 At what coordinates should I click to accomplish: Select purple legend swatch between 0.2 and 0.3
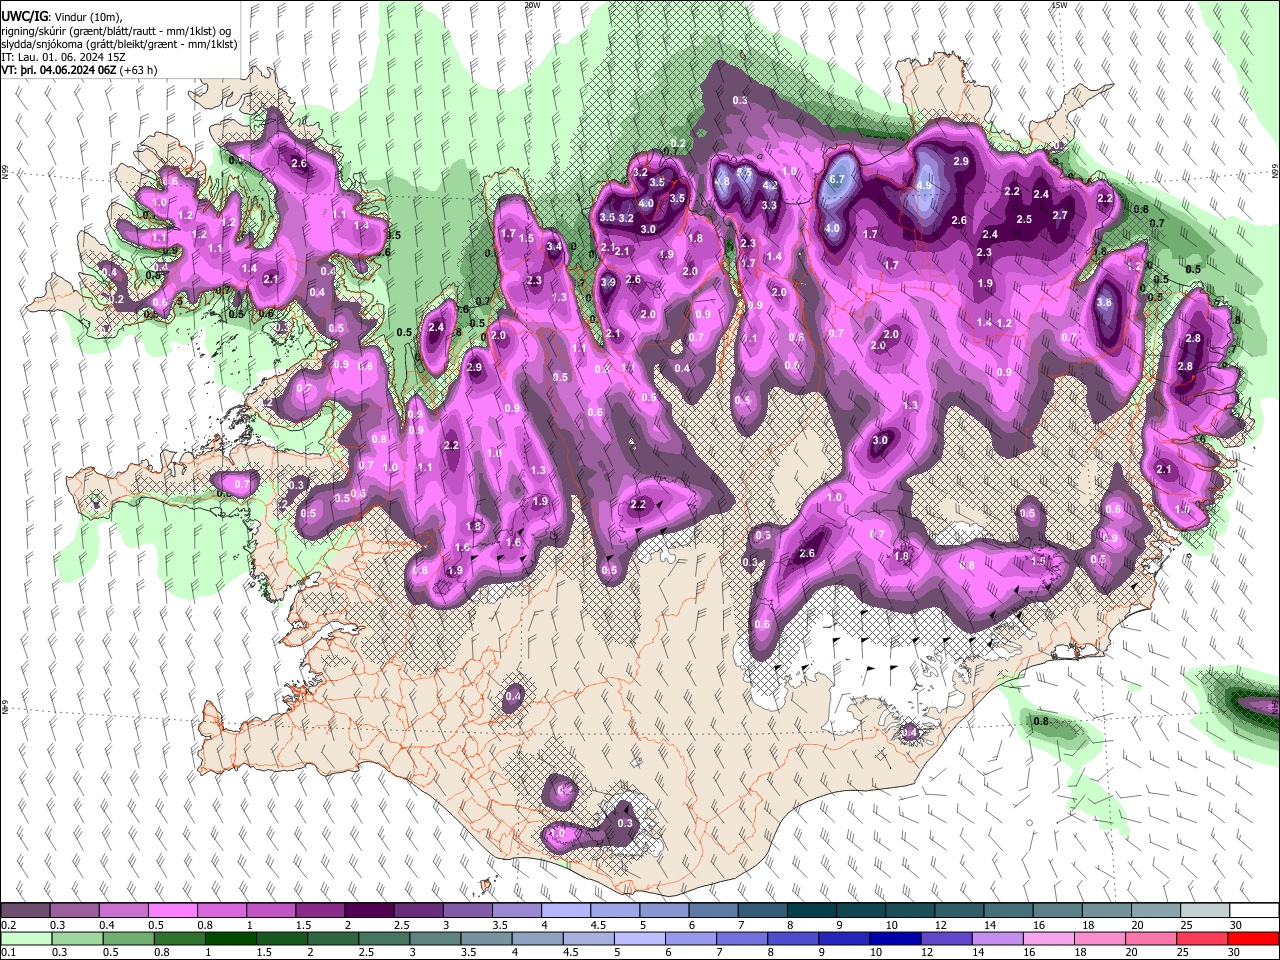[x=26, y=911]
